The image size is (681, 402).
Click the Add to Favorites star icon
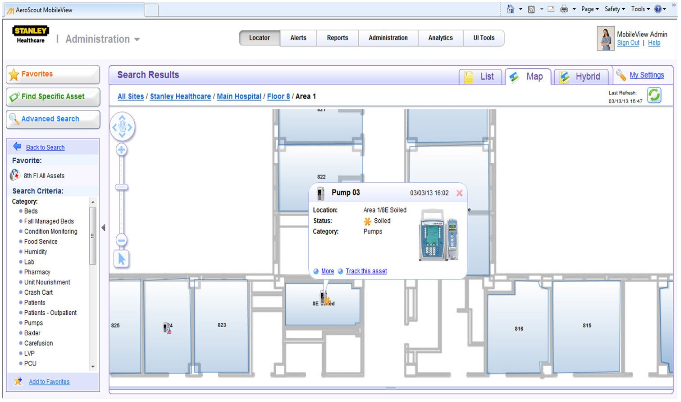pos(18,381)
